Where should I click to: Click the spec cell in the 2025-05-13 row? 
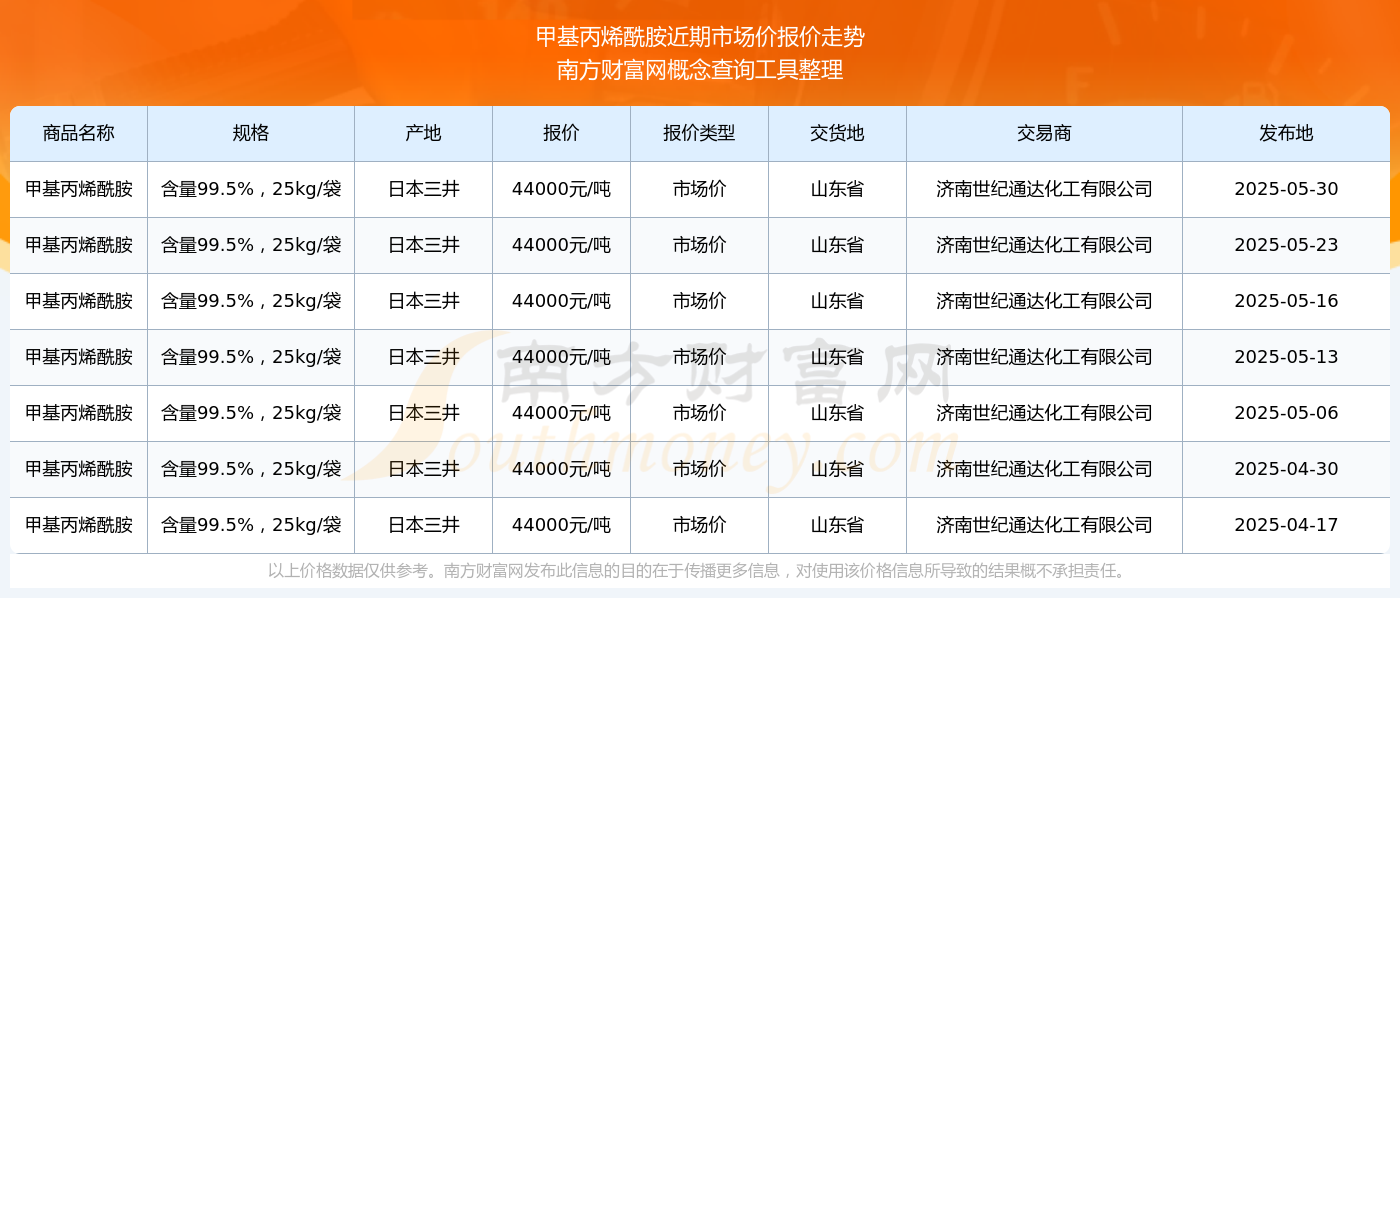(251, 357)
